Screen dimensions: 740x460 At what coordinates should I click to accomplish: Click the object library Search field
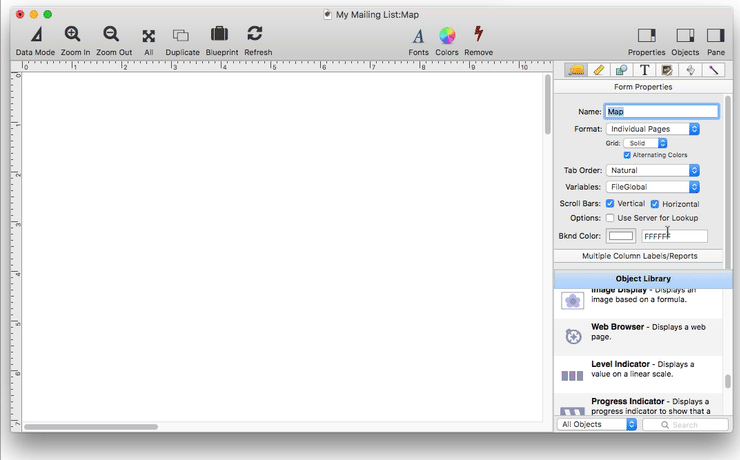pos(685,425)
